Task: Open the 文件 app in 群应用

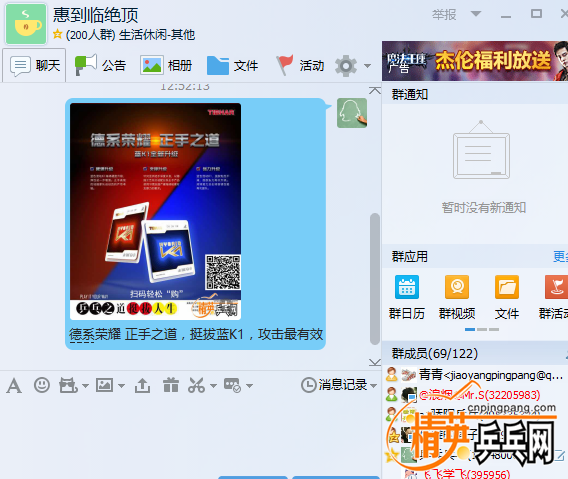Action: point(507,298)
